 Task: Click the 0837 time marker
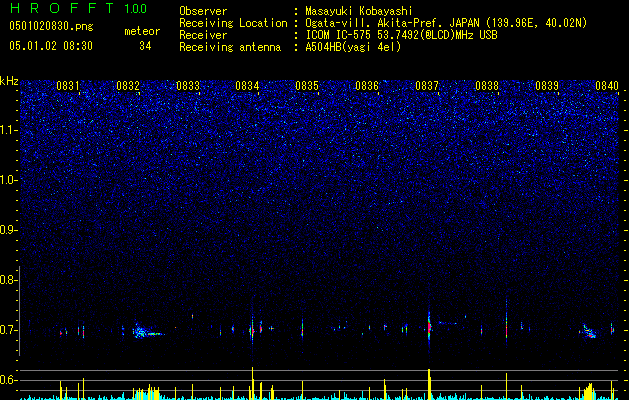tap(427, 85)
